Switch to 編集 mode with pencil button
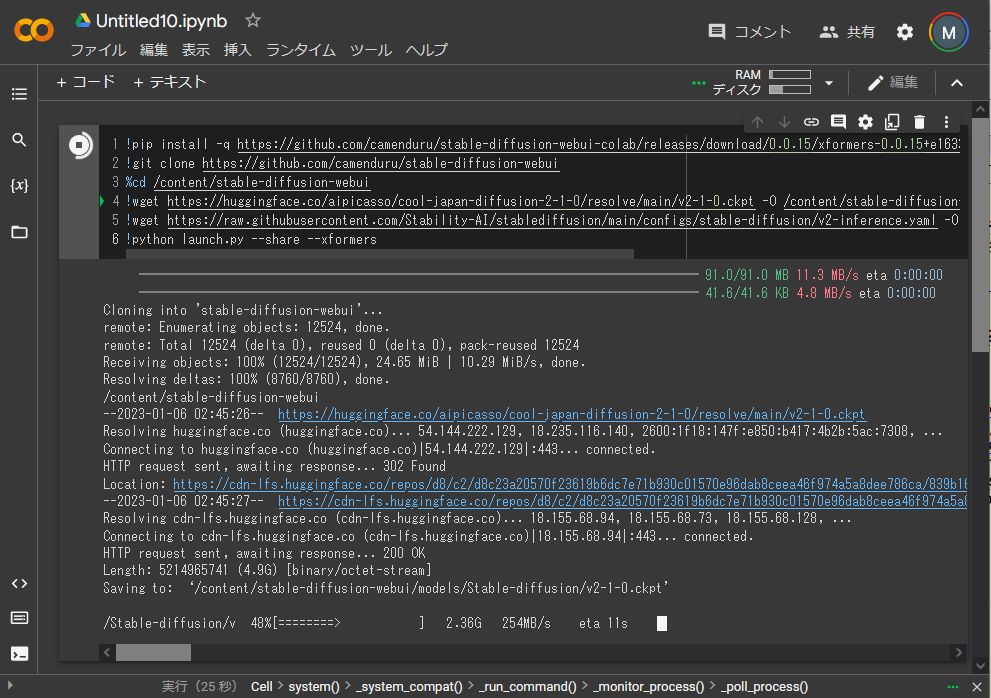 click(892, 83)
